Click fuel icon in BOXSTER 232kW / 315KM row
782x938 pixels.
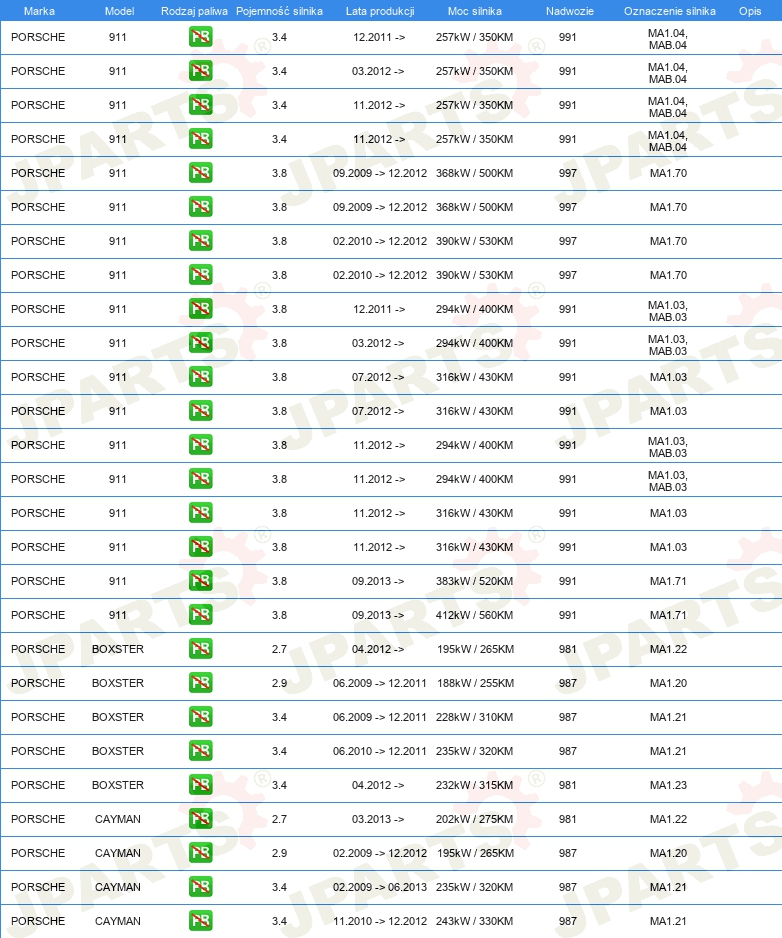(x=200, y=785)
